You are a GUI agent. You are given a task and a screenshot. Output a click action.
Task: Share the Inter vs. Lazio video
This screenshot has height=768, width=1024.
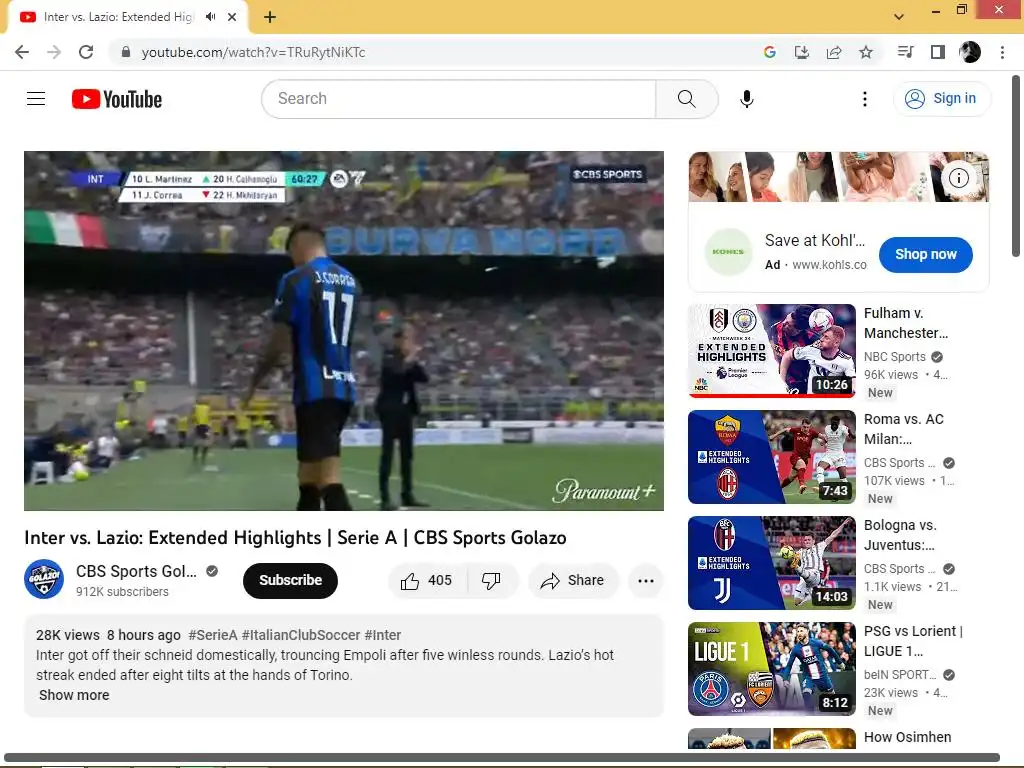click(573, 580)
